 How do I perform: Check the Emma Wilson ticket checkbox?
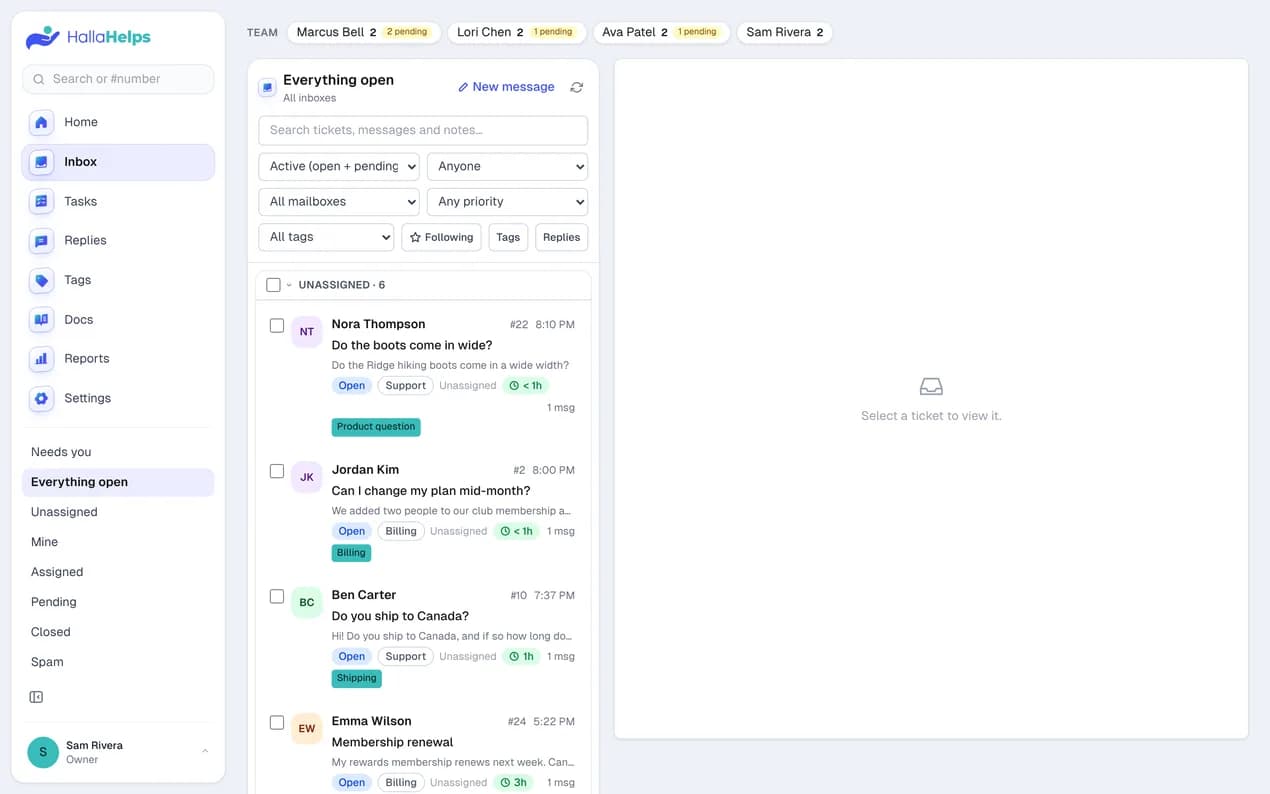pos(277,722)
